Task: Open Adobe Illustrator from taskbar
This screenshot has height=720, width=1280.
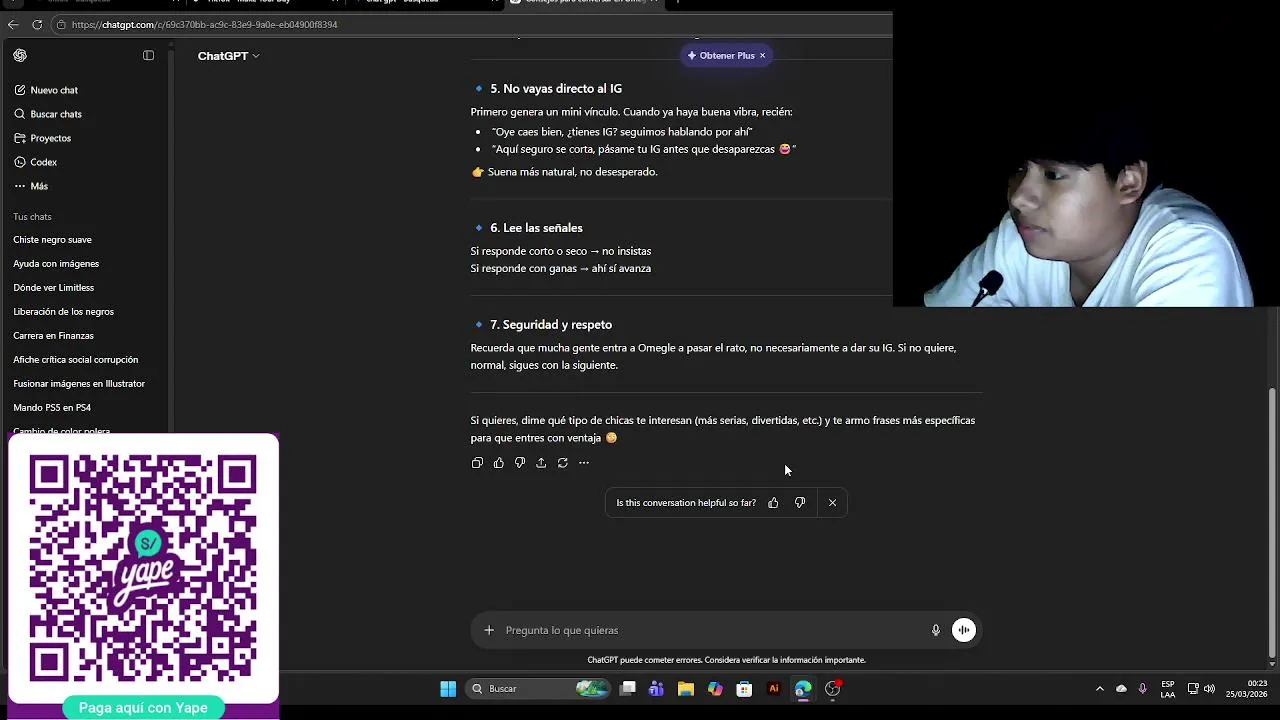Action: tap(773, 688)
